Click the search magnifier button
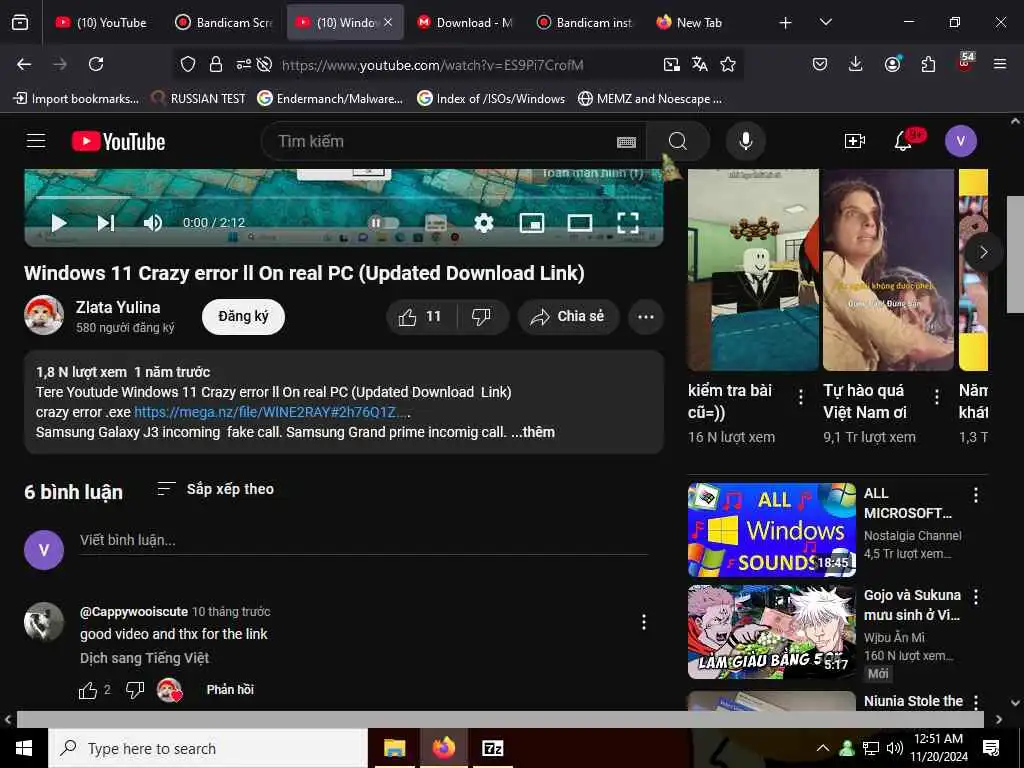Image resolution: width=1024 pixels, height=768 pixels. [x=678, y=141]
